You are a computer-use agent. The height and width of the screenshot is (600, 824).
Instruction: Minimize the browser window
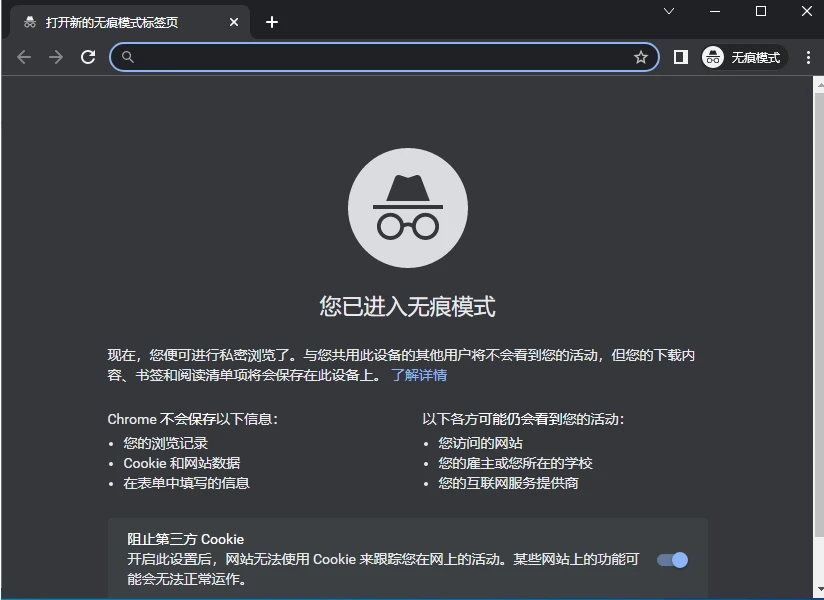coord(715,11)
